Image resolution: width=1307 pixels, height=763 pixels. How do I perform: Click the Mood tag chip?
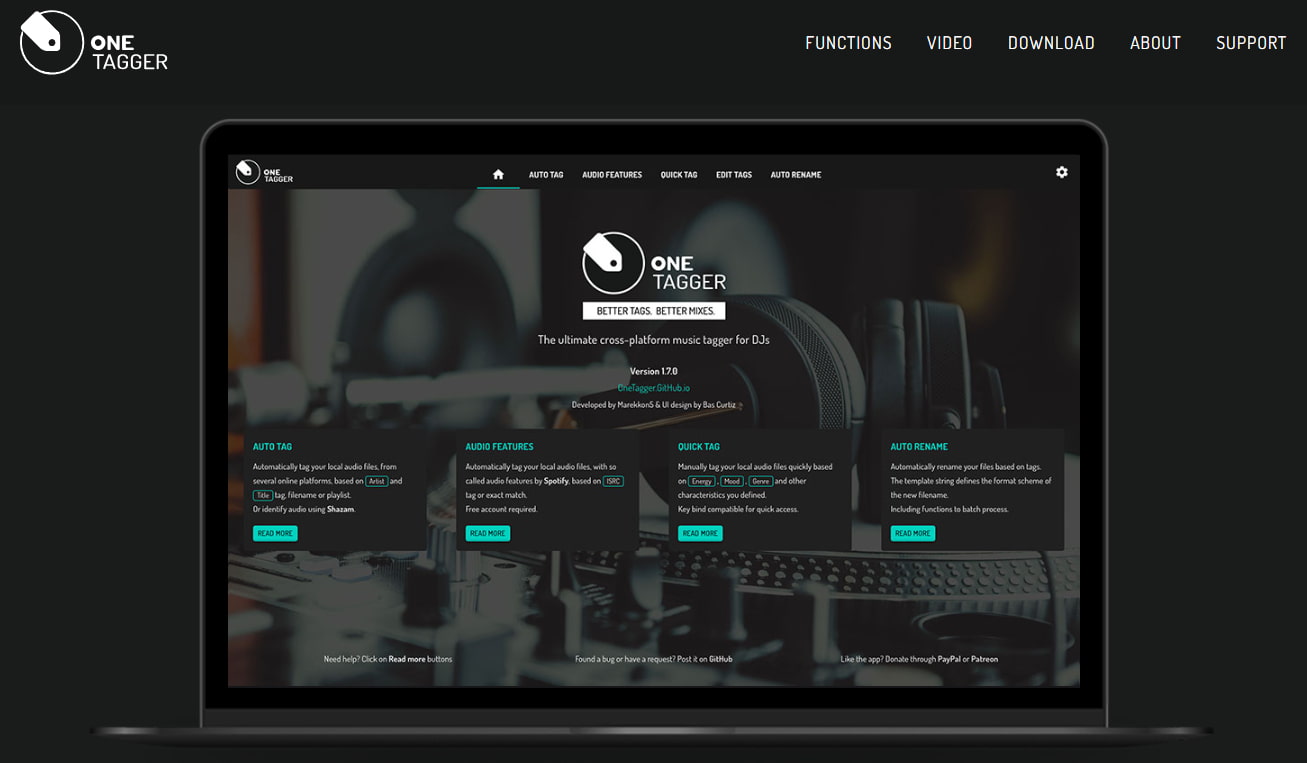tap(733, 481)
